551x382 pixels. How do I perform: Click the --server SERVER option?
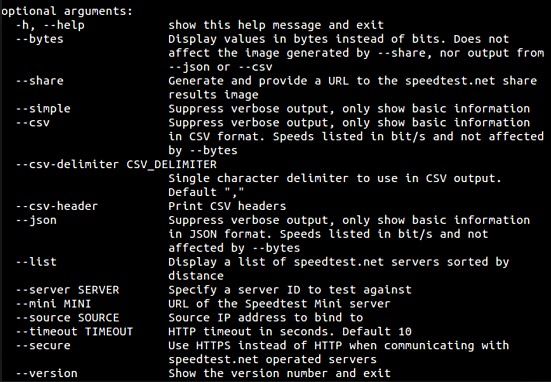[x=67, y=290]
